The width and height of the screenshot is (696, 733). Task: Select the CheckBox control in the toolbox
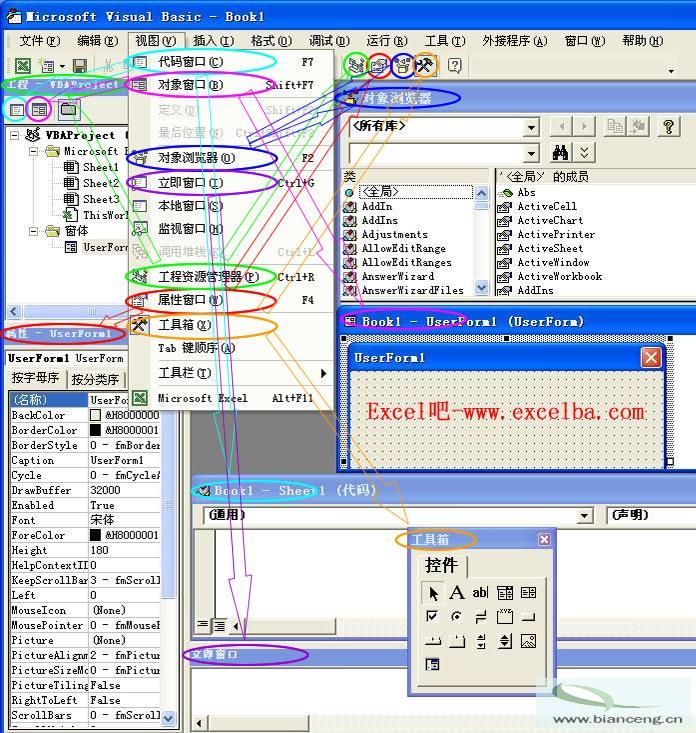tap(432, 617)
